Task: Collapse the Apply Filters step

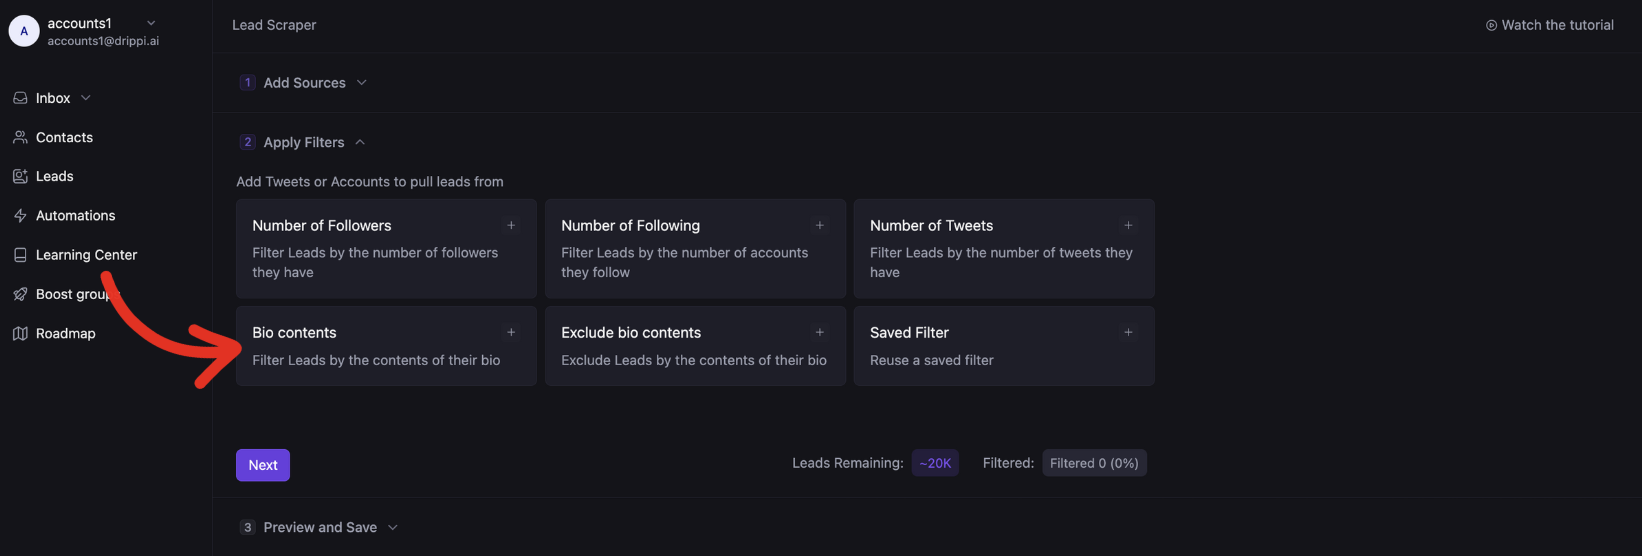Action: pos(360,142)
